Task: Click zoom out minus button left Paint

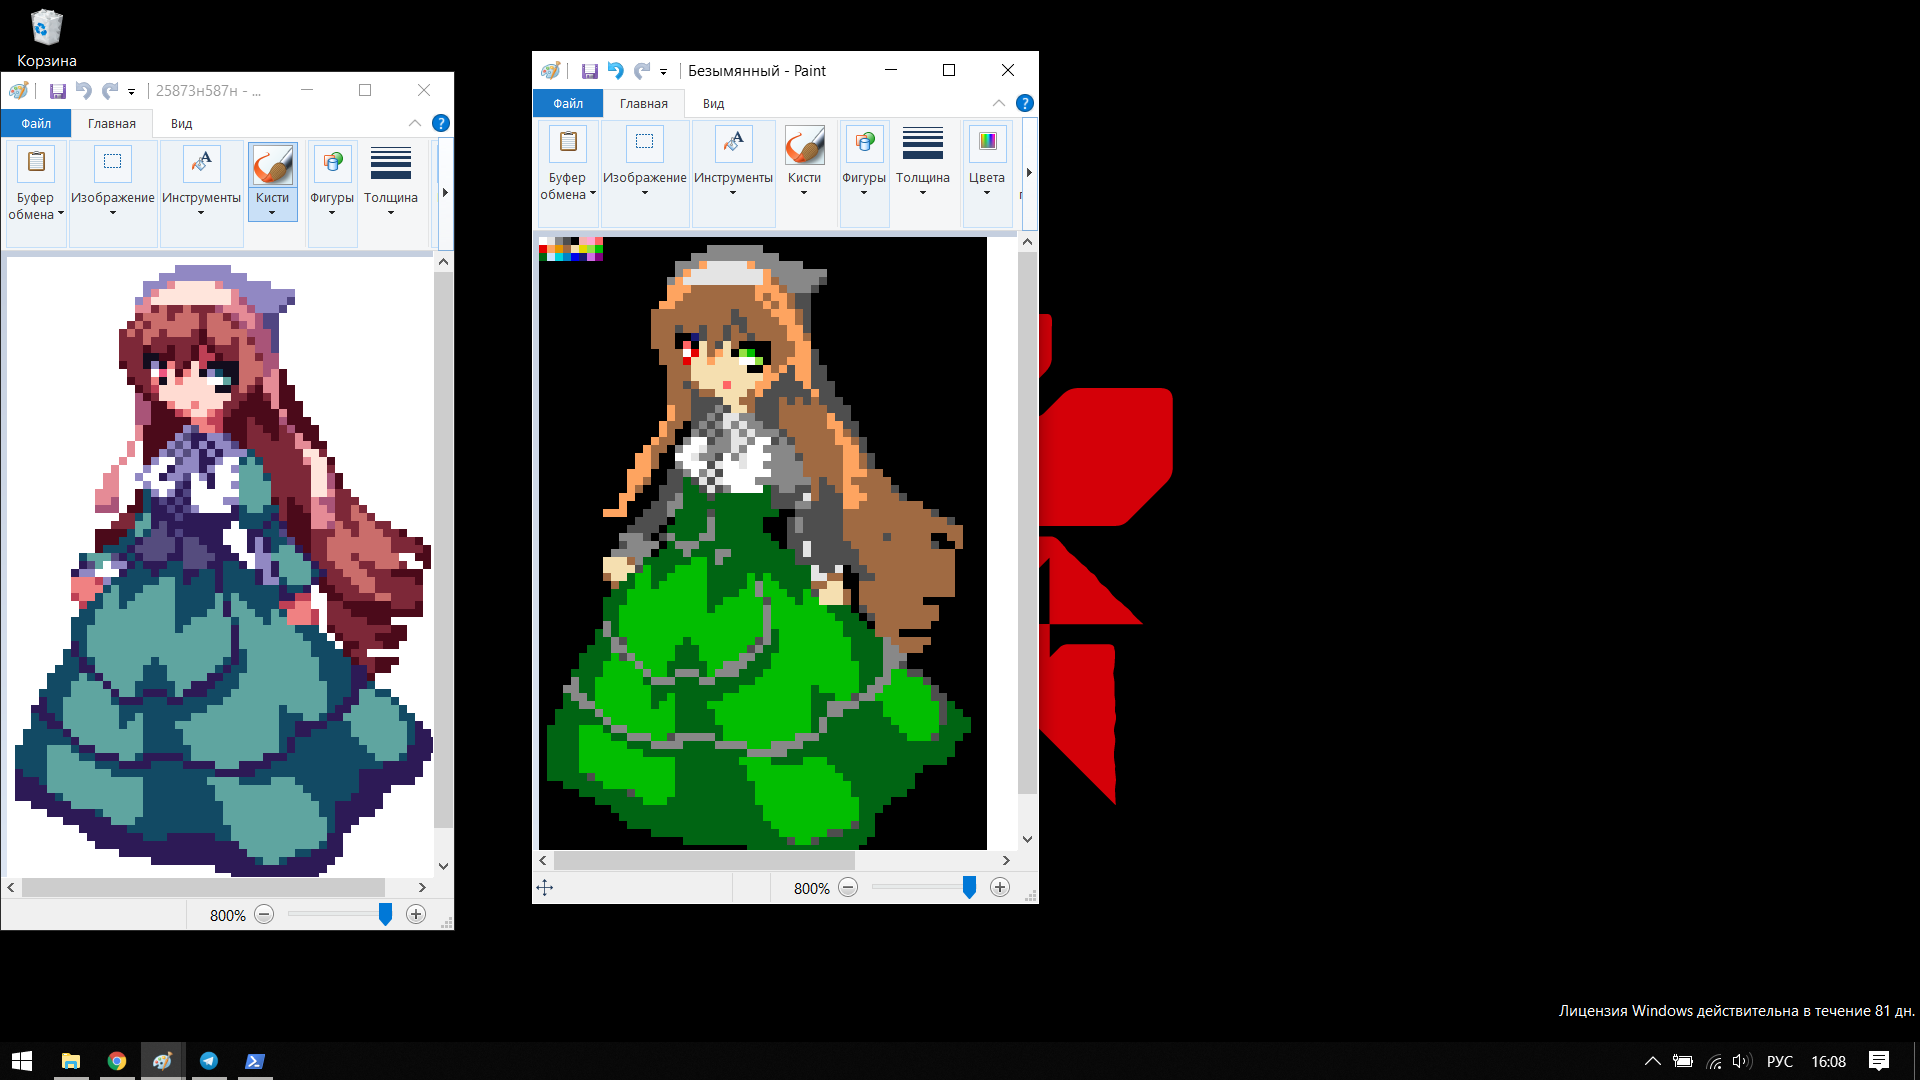Action: tap(264, 914)
